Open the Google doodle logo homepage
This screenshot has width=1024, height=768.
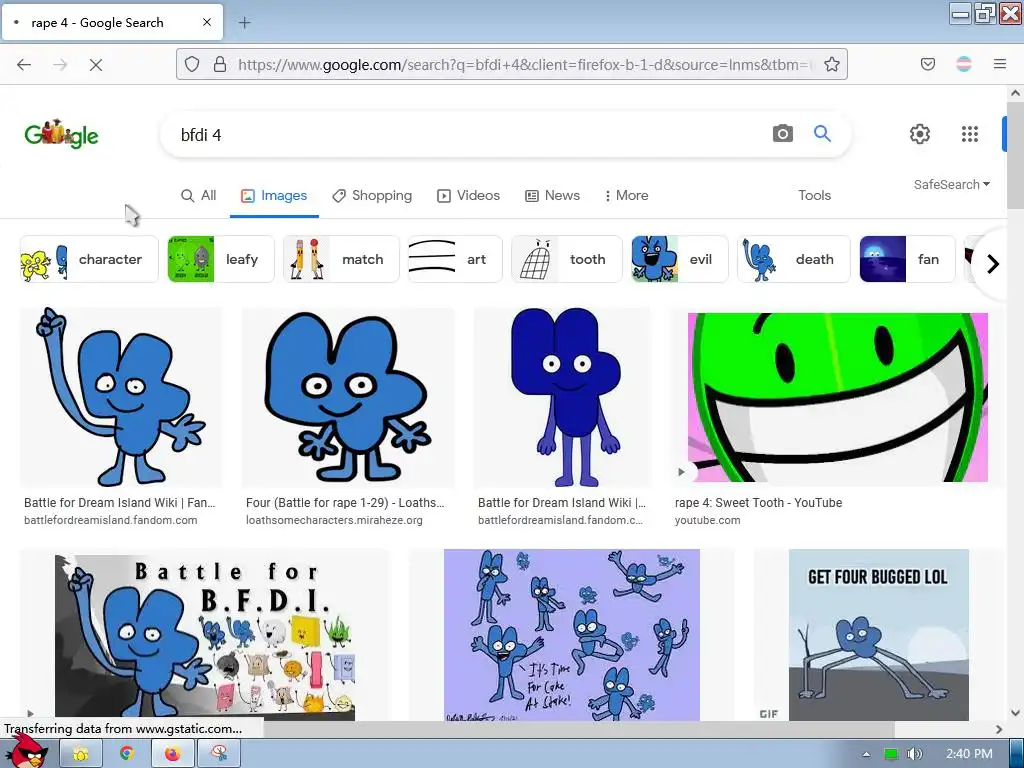click(61, 134)
